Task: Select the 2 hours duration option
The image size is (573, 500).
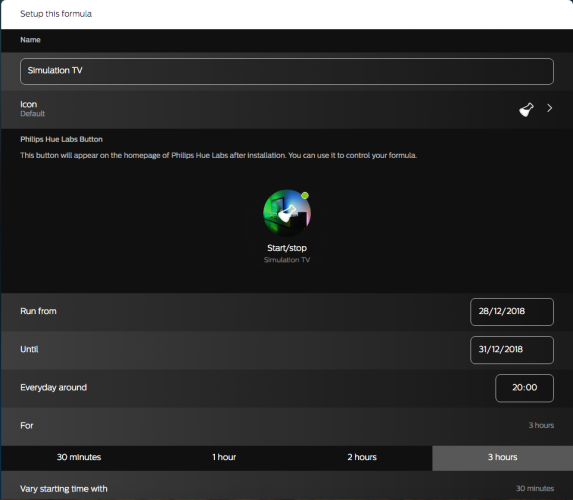Action: (362, 458)
